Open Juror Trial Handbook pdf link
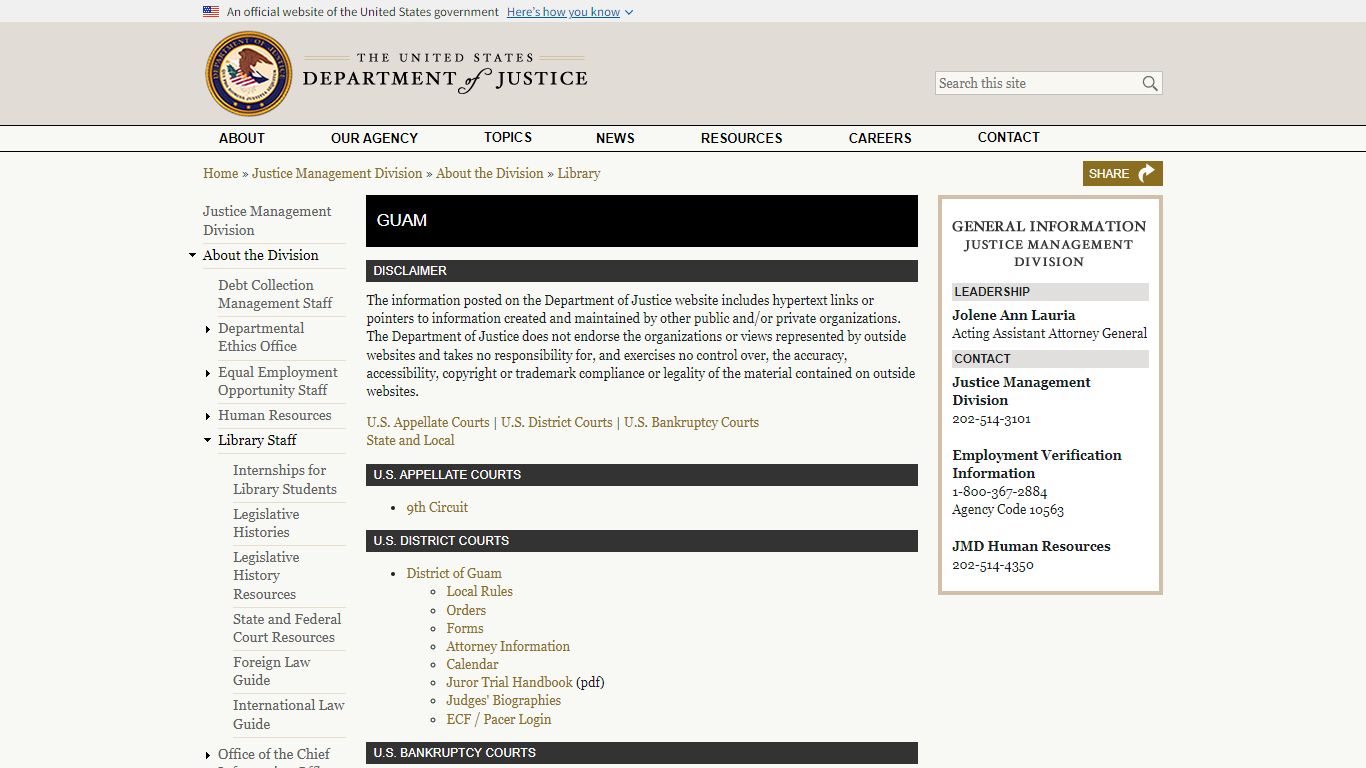Screen dimensions: 1366x768 coord(509,682)
